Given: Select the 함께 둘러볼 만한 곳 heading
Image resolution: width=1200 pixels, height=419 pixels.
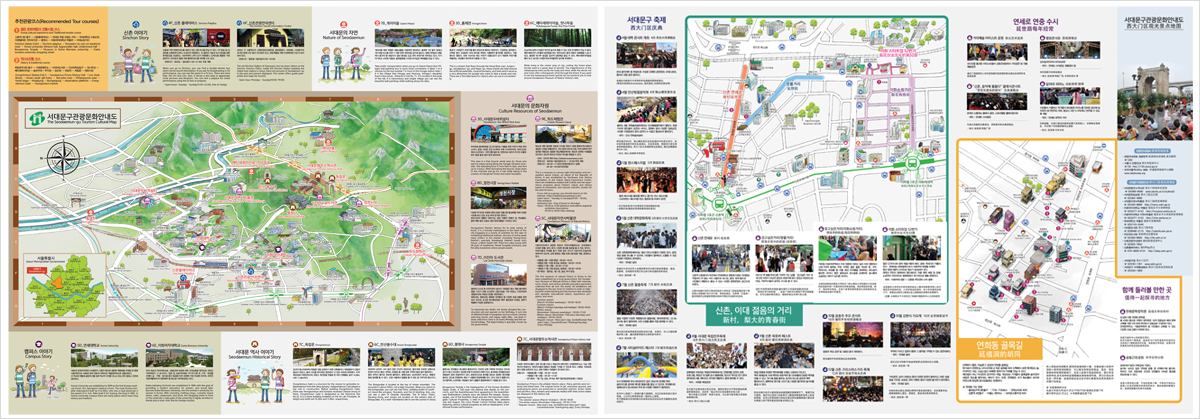Looking at the screenshot, I should (1146, 290).
